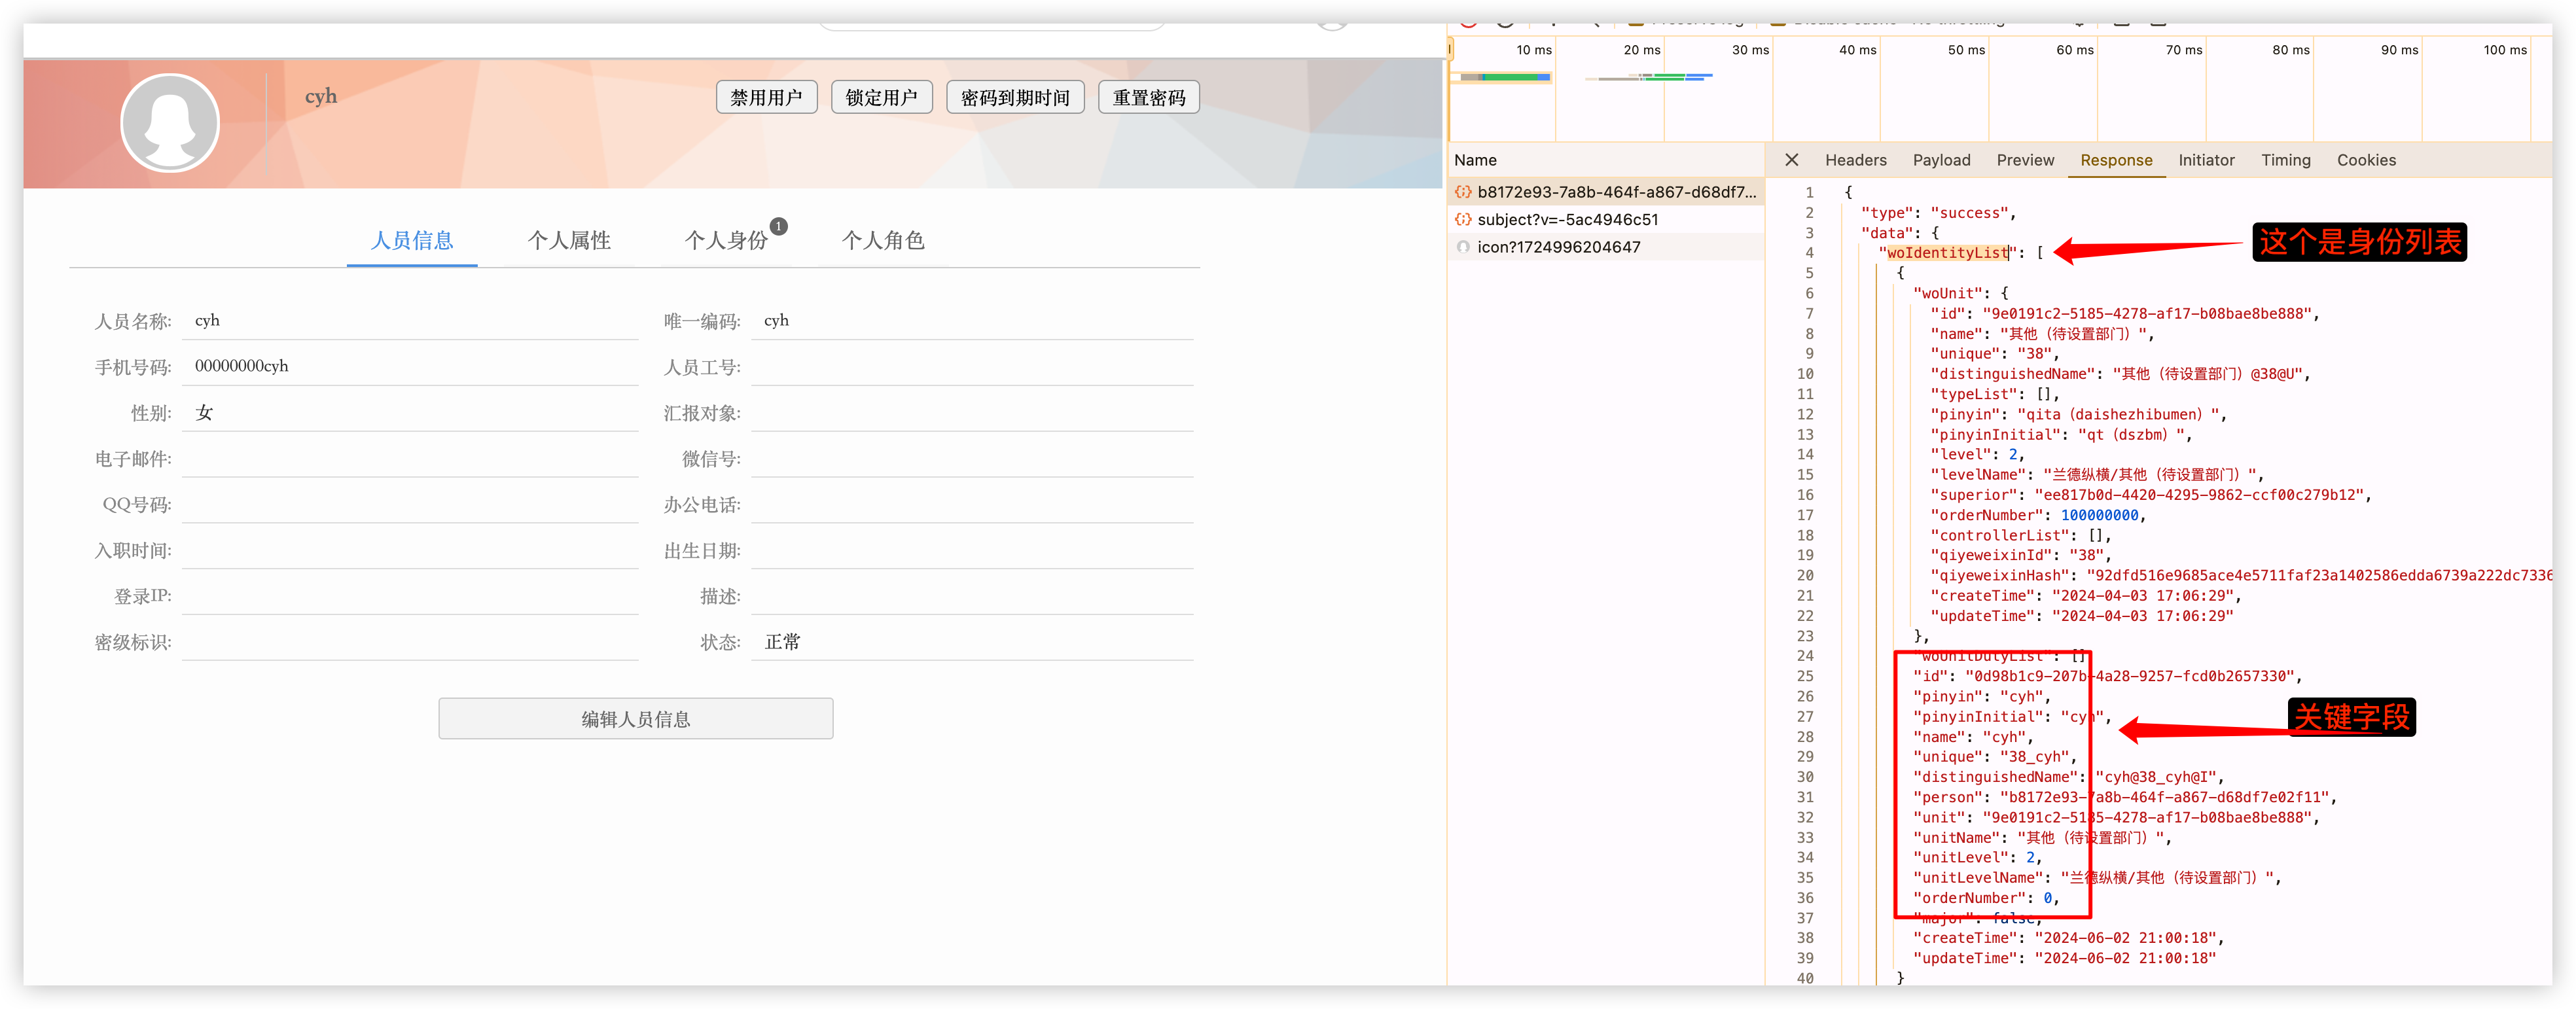Click the avatar icon beside icon?1724996204647 request
The image size is (2576, 1009).
pos(1463,247)
